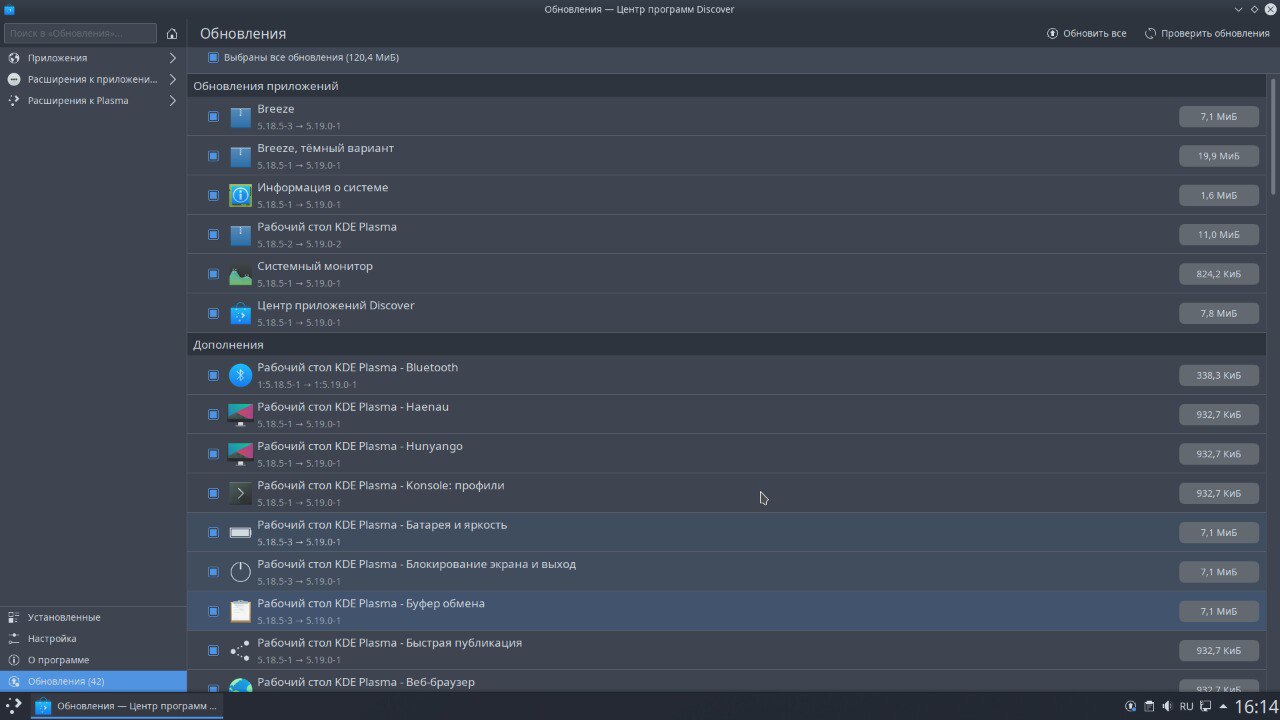Image resolution: width=1280 pixels, height=720 pixels.
Task: Click the Breeze package icon
Action: click(240, 117)
